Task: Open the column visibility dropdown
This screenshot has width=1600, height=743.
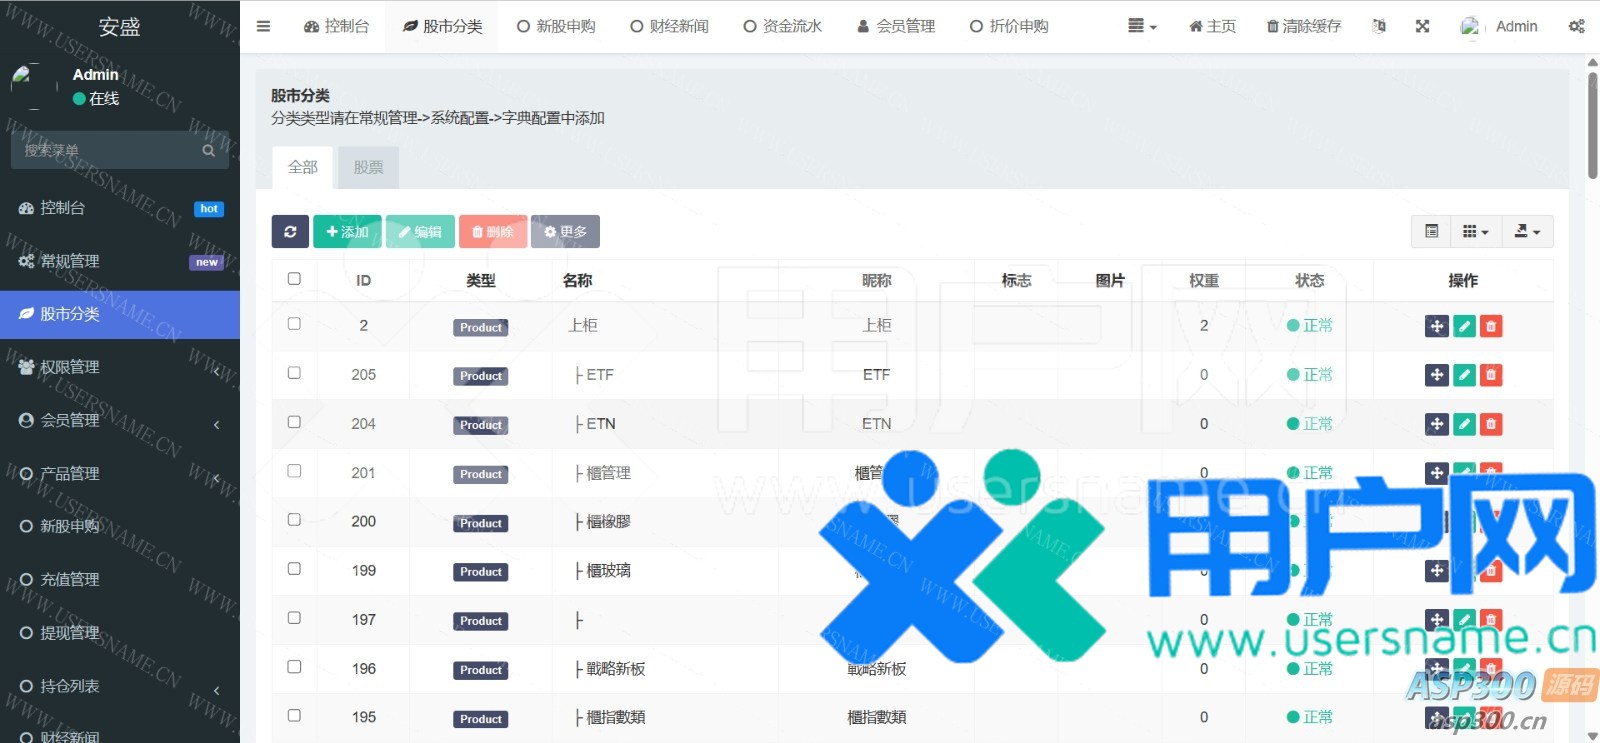Action: [x=1475, y=232]
